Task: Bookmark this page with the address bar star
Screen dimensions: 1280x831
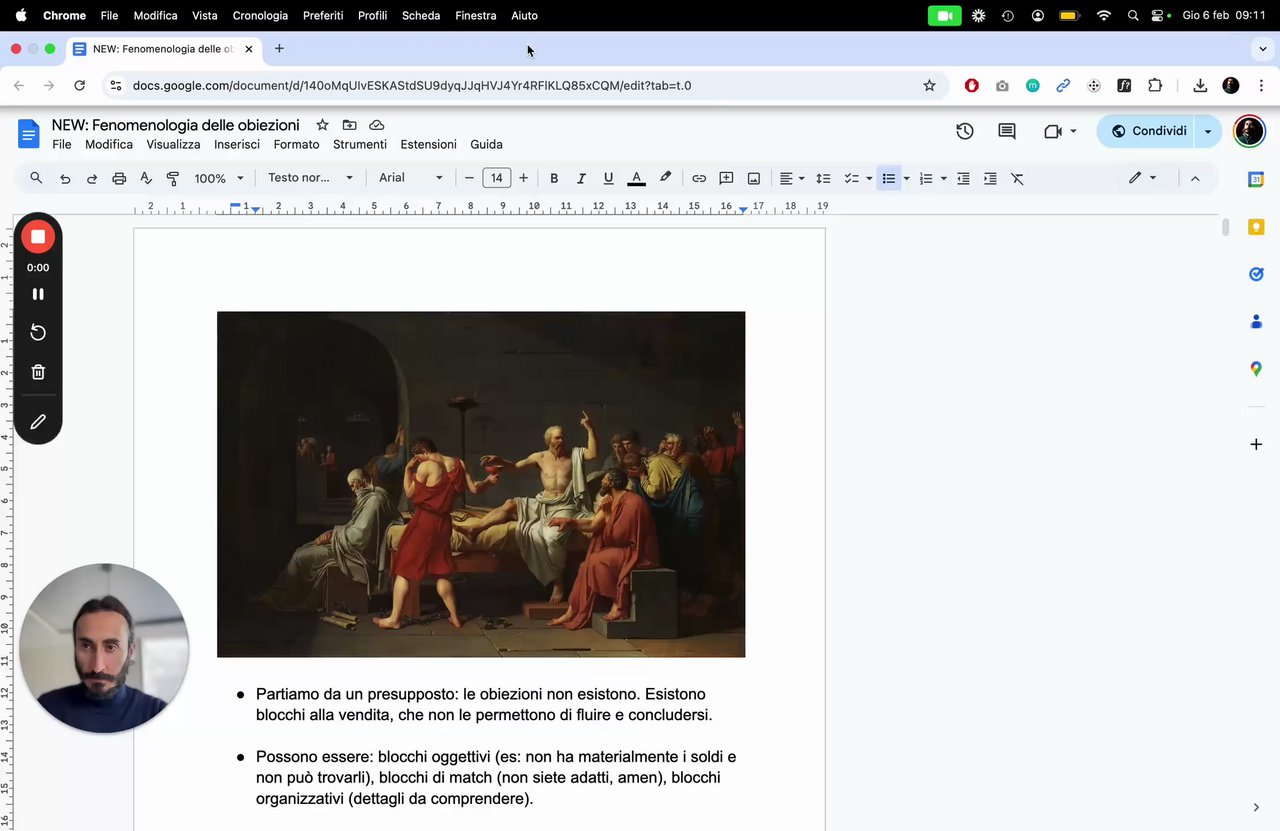Action: tap(929, 86)
